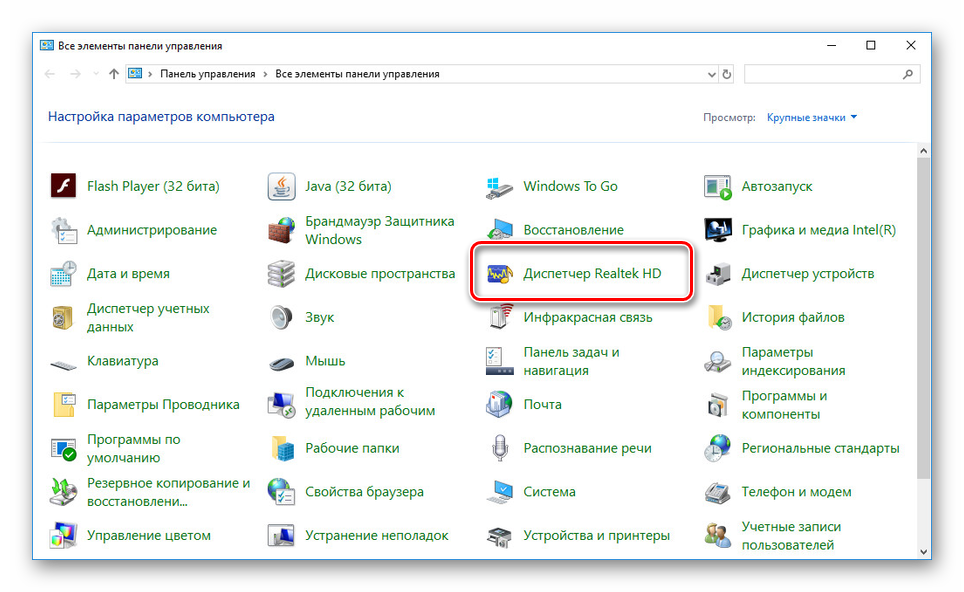Click the Настройка параметров компьютера heading

tap(161, 117)
